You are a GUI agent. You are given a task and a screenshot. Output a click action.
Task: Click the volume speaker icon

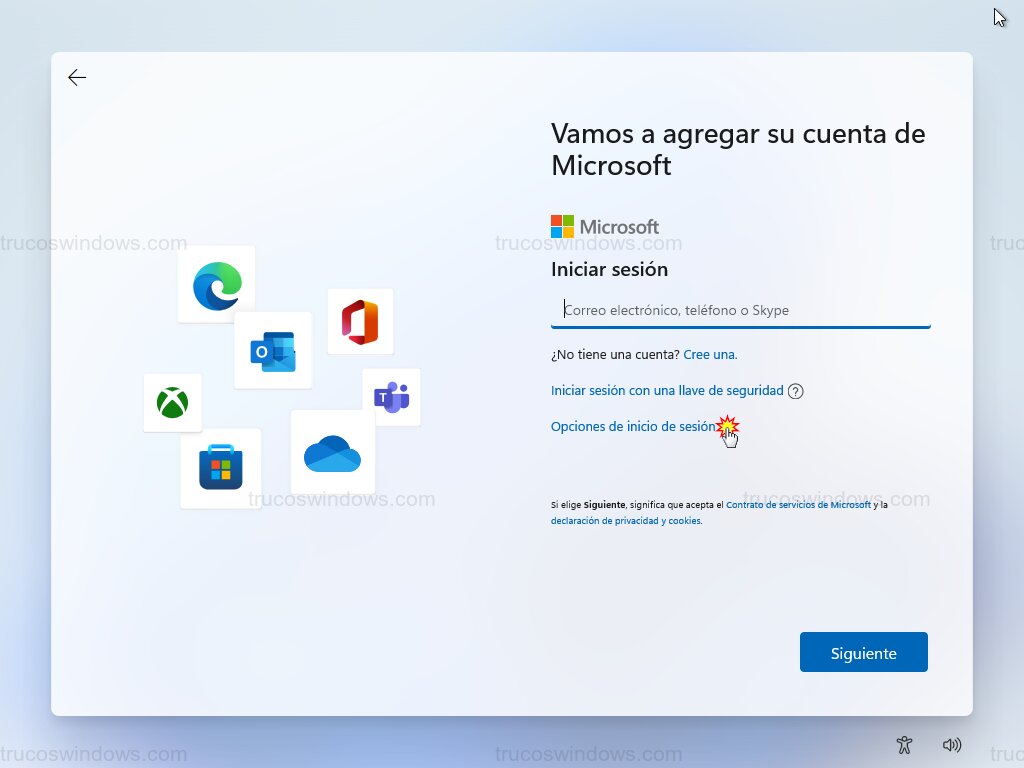(952, 745)
